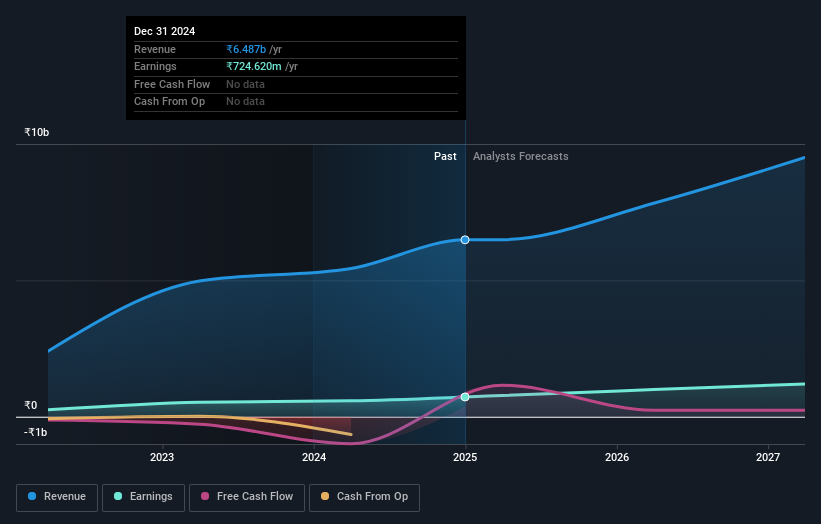Click the tooltip Free Cash Flow row label
The image size is (821, 524).
click(172, 84)
